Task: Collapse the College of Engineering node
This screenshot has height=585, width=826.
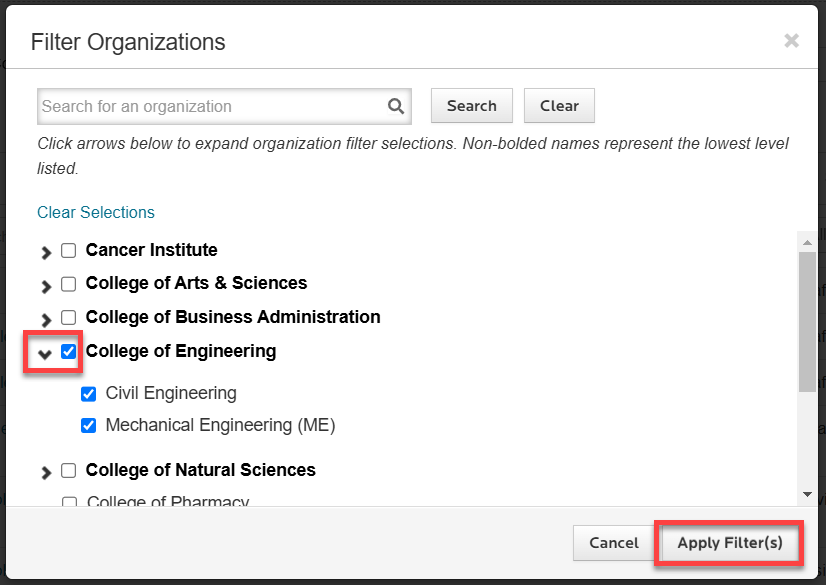Action: pos(45,353)
